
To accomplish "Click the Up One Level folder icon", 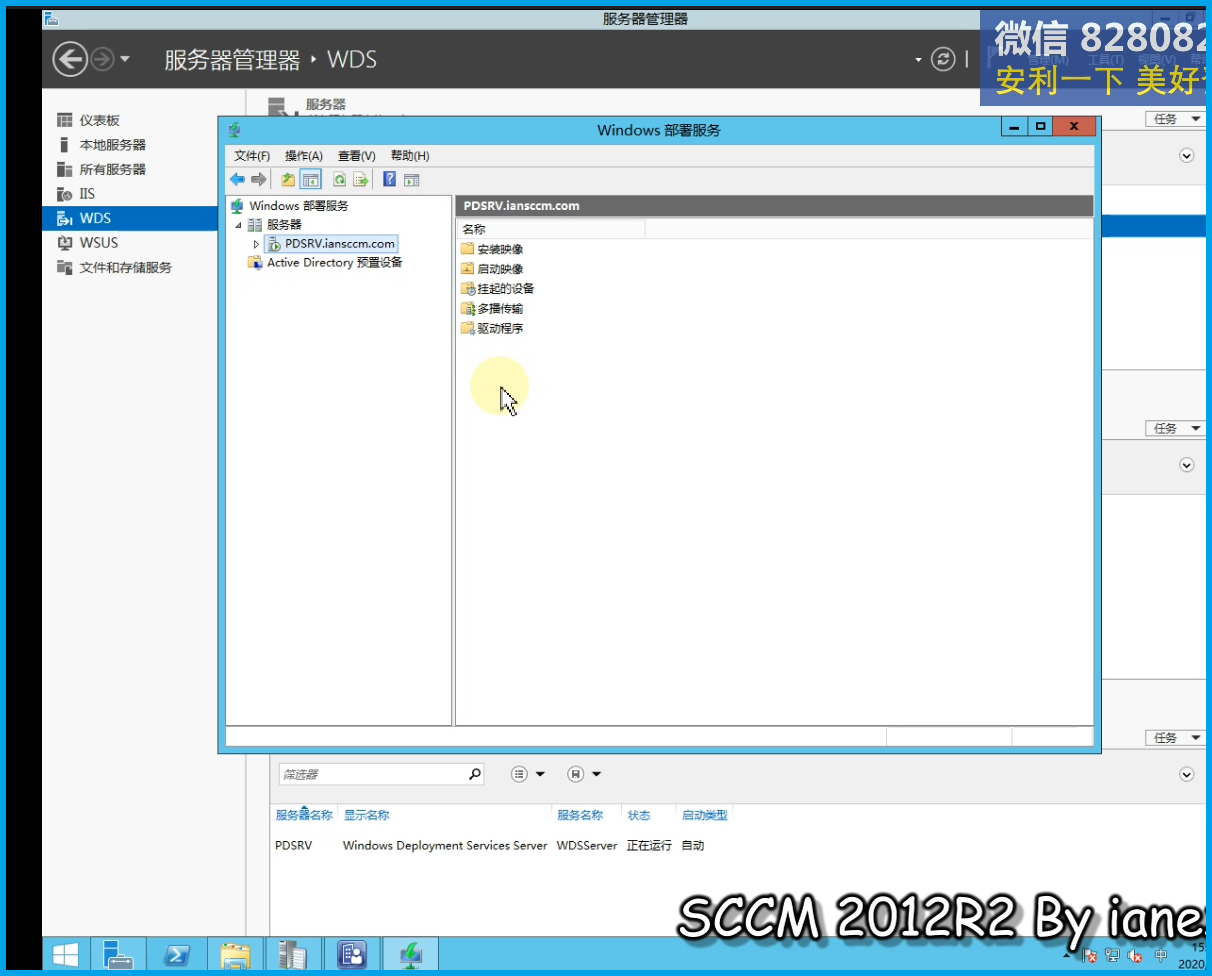I will 288,179.
